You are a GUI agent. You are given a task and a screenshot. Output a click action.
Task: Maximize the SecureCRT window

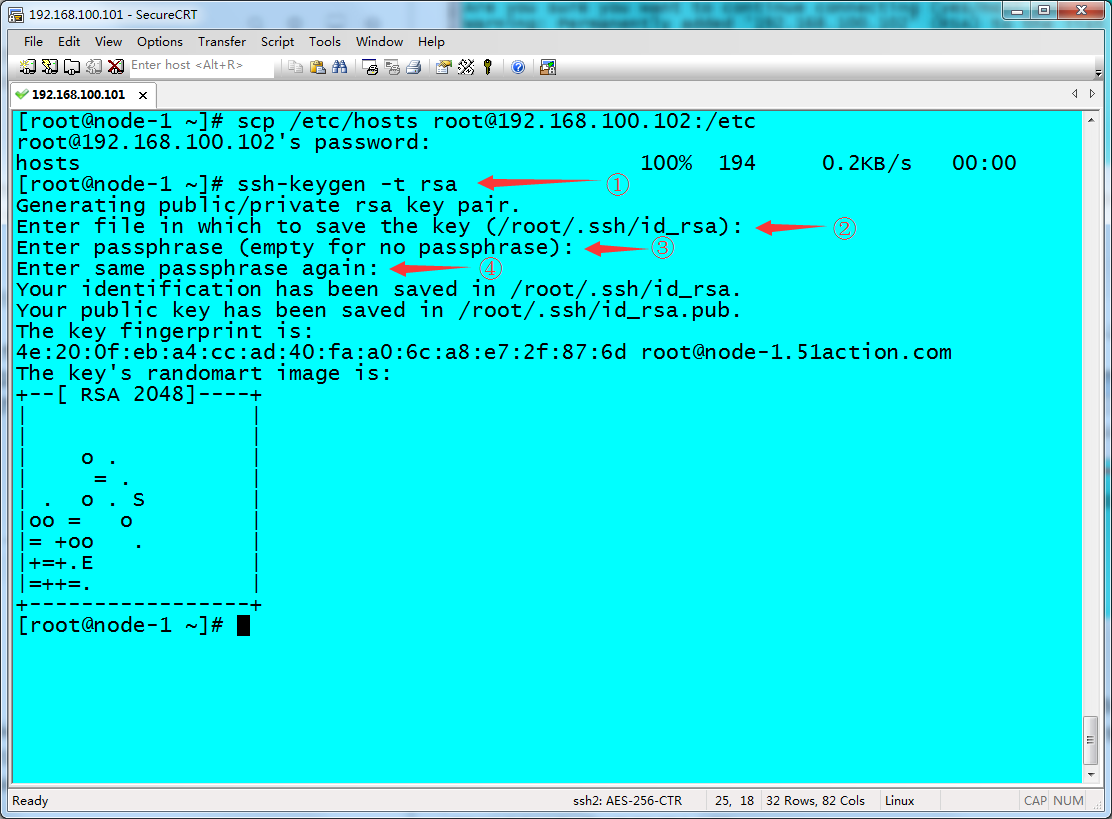pyautogui.click(x=1044, y=11)
